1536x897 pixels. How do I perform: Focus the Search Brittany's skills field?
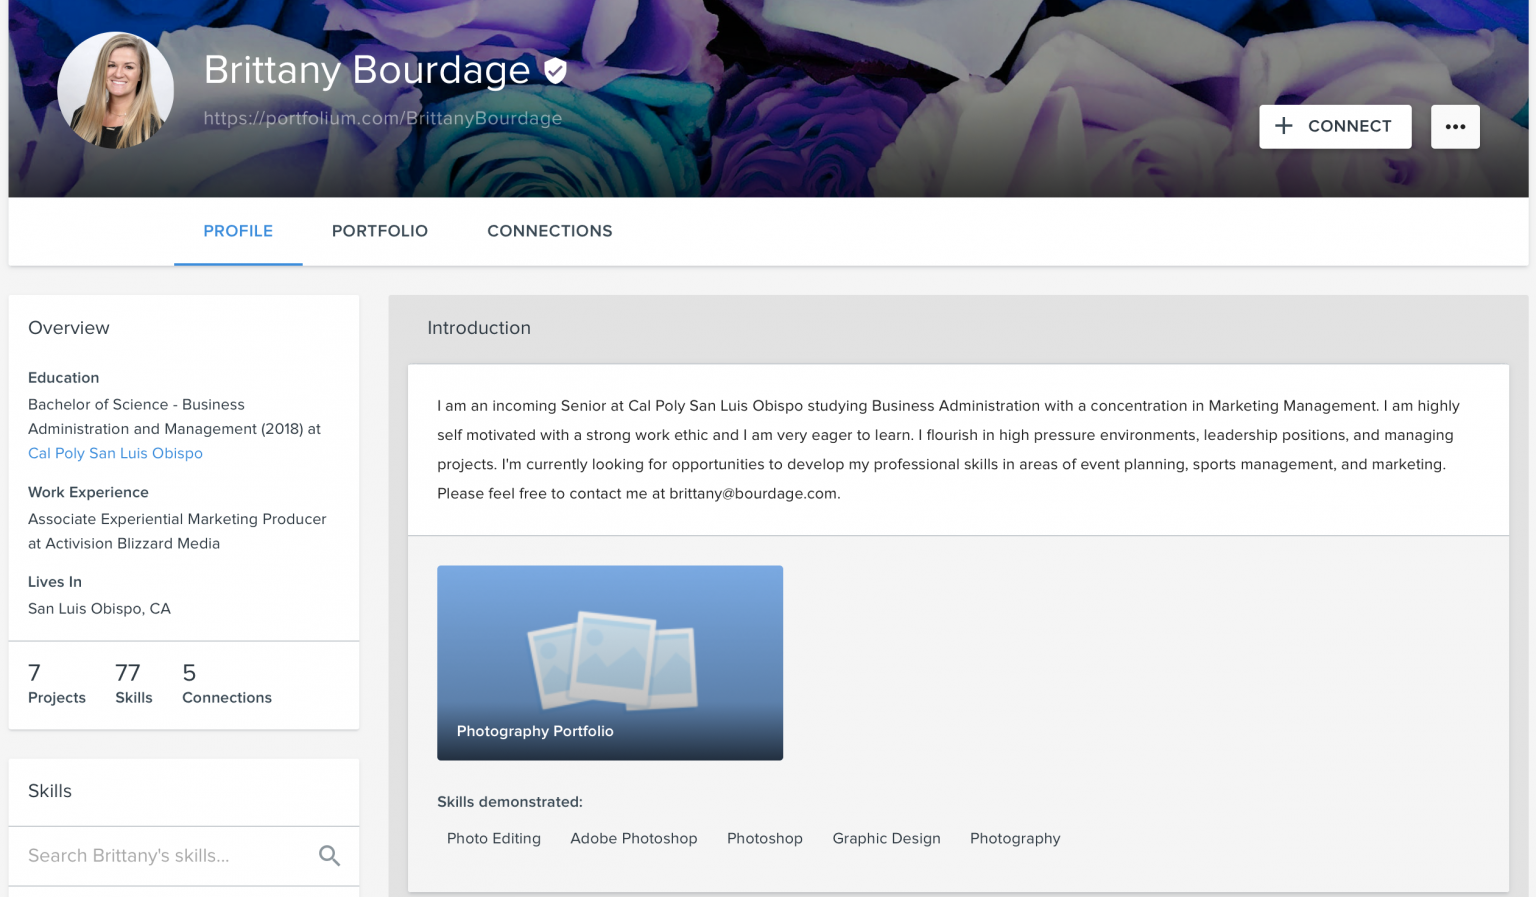[x=165, y=856]
